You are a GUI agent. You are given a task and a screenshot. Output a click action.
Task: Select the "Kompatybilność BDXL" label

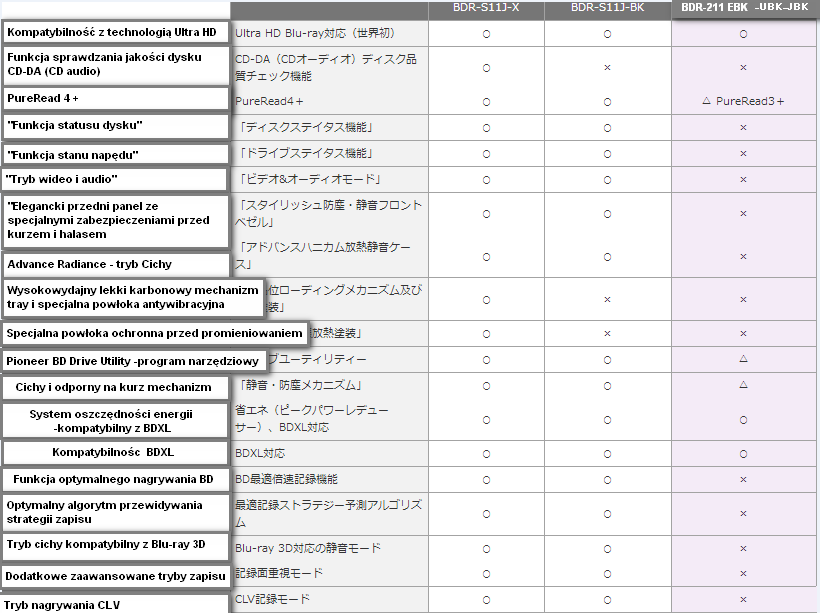pyautogui.click(x=116, y=452)
